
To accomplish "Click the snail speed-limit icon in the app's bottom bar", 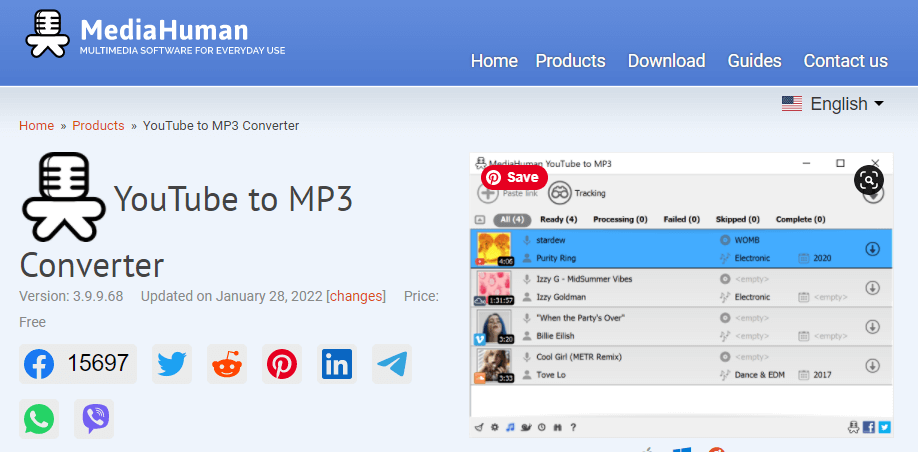I will coord(526,427).
